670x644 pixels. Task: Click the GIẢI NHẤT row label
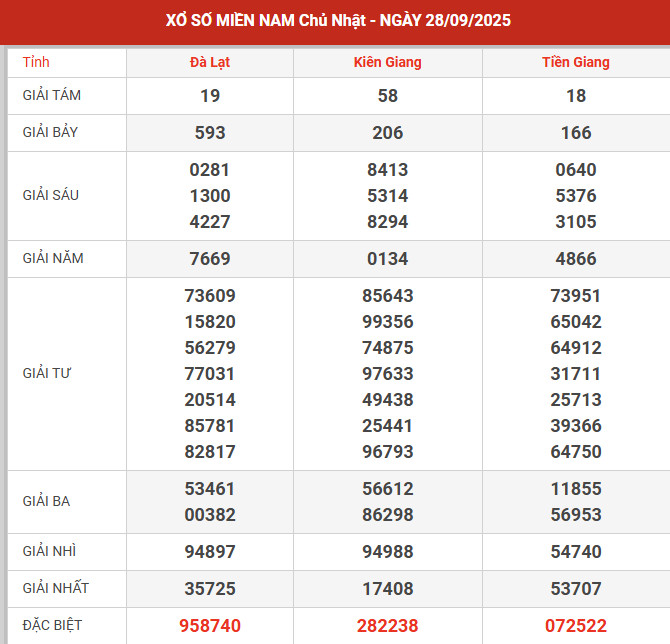point(55,588)
